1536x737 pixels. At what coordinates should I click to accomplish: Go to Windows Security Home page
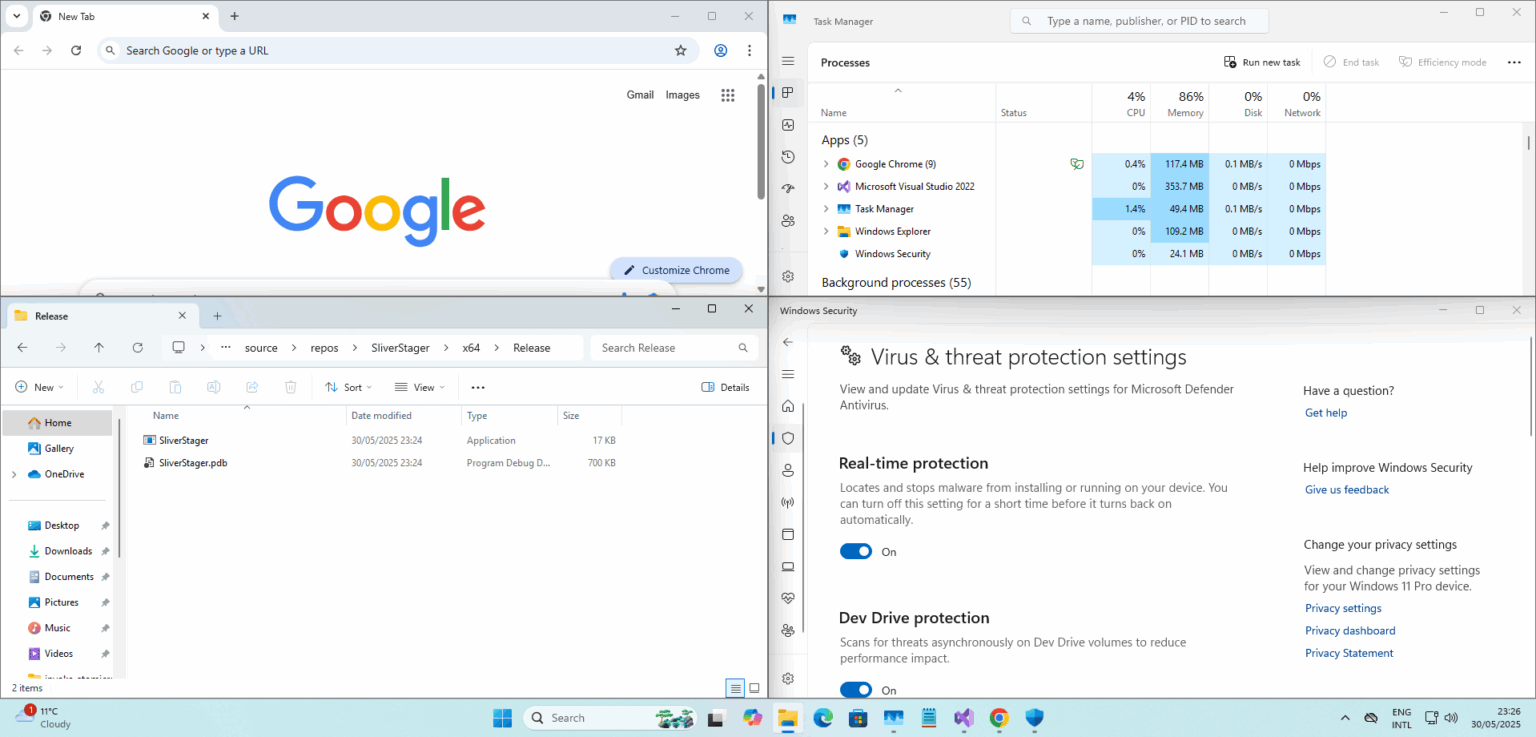(x=788, y=405)
